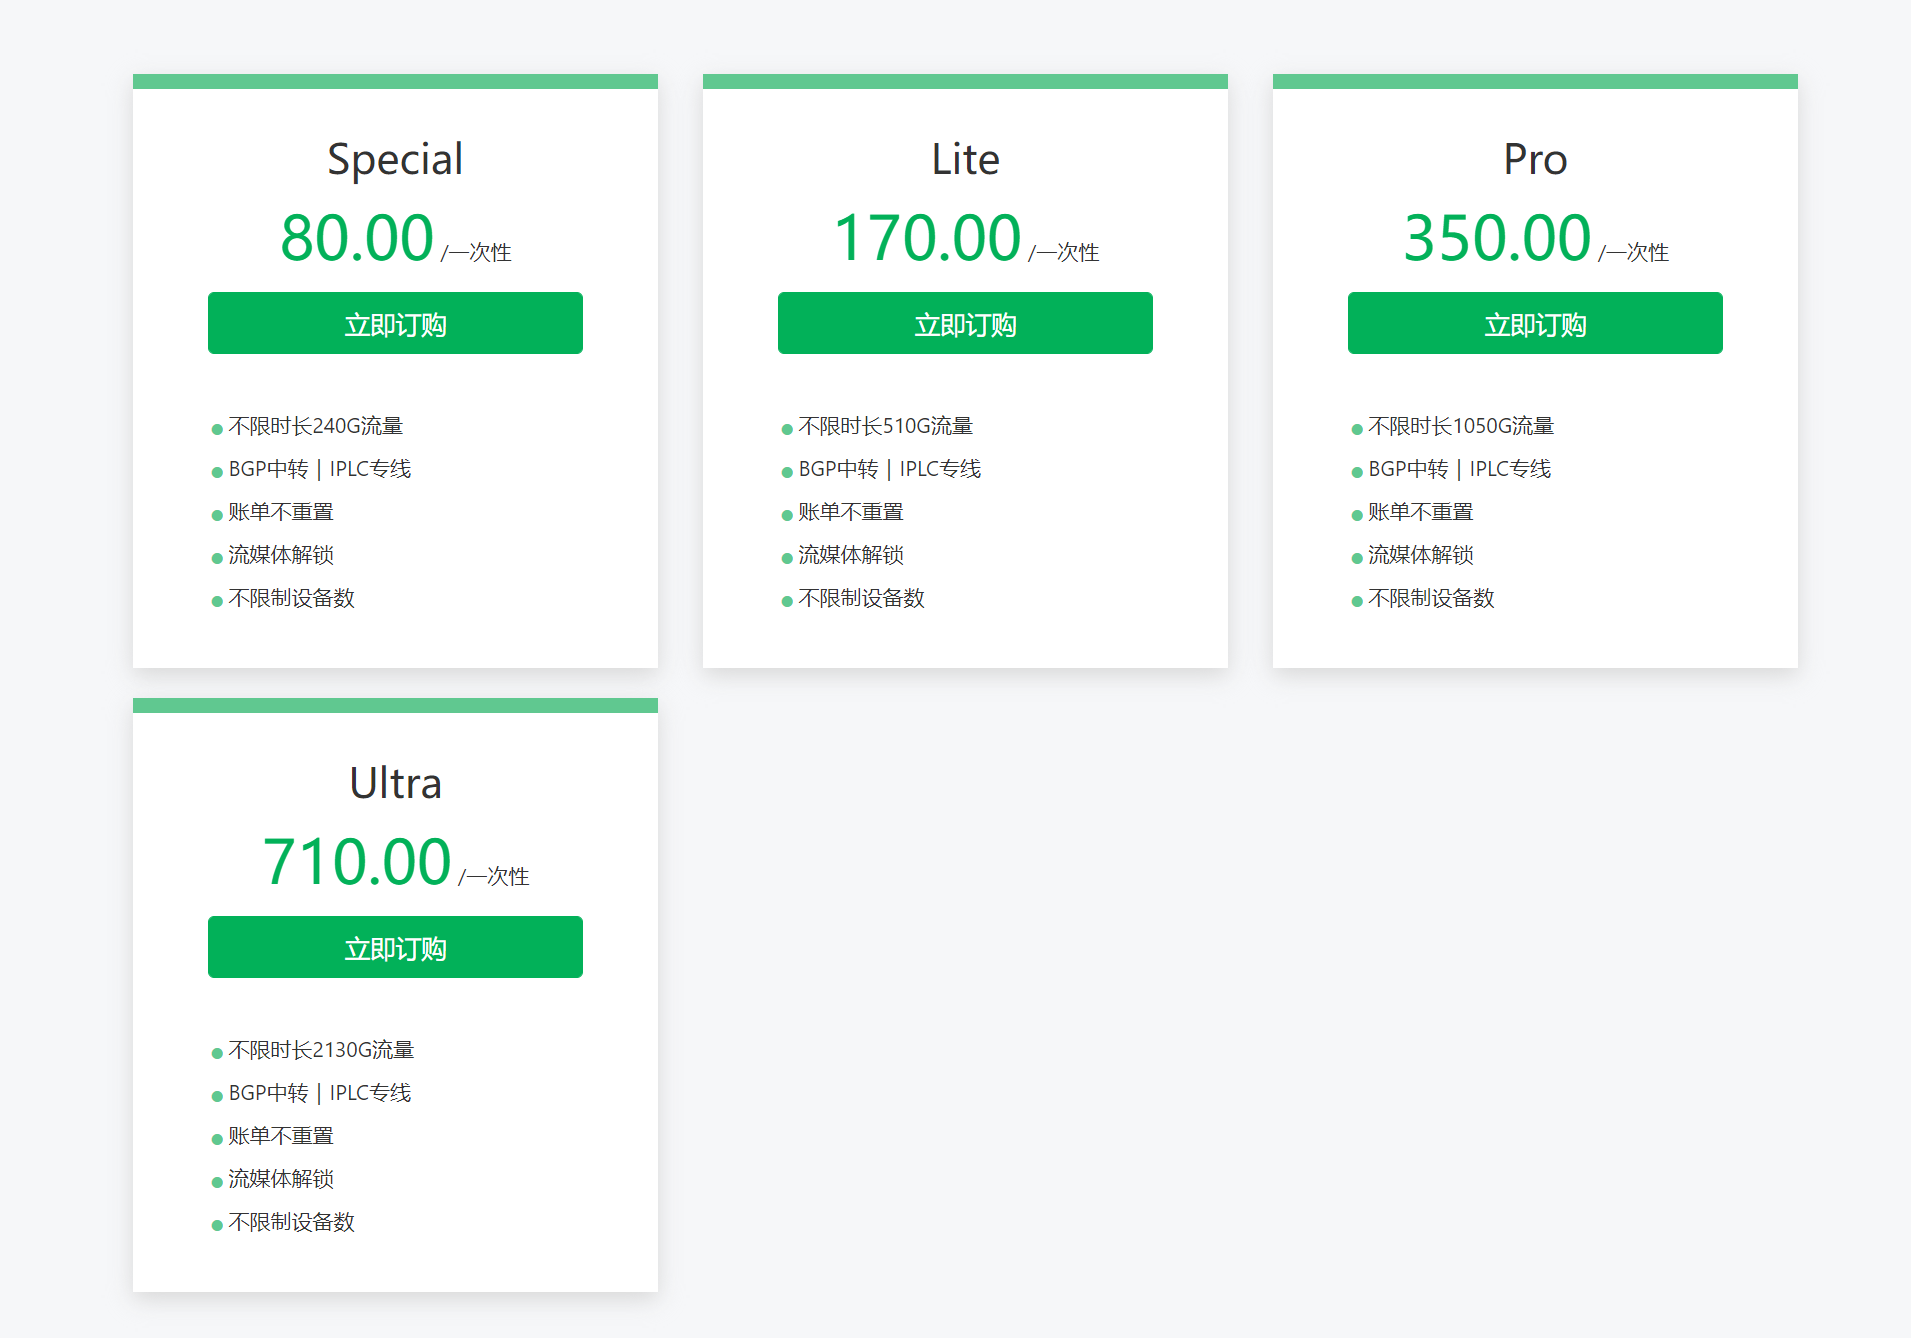The height and width of the screenshot is (1338, 1911).
Task: Click the 710.00 price
Action: pos(357,862)
